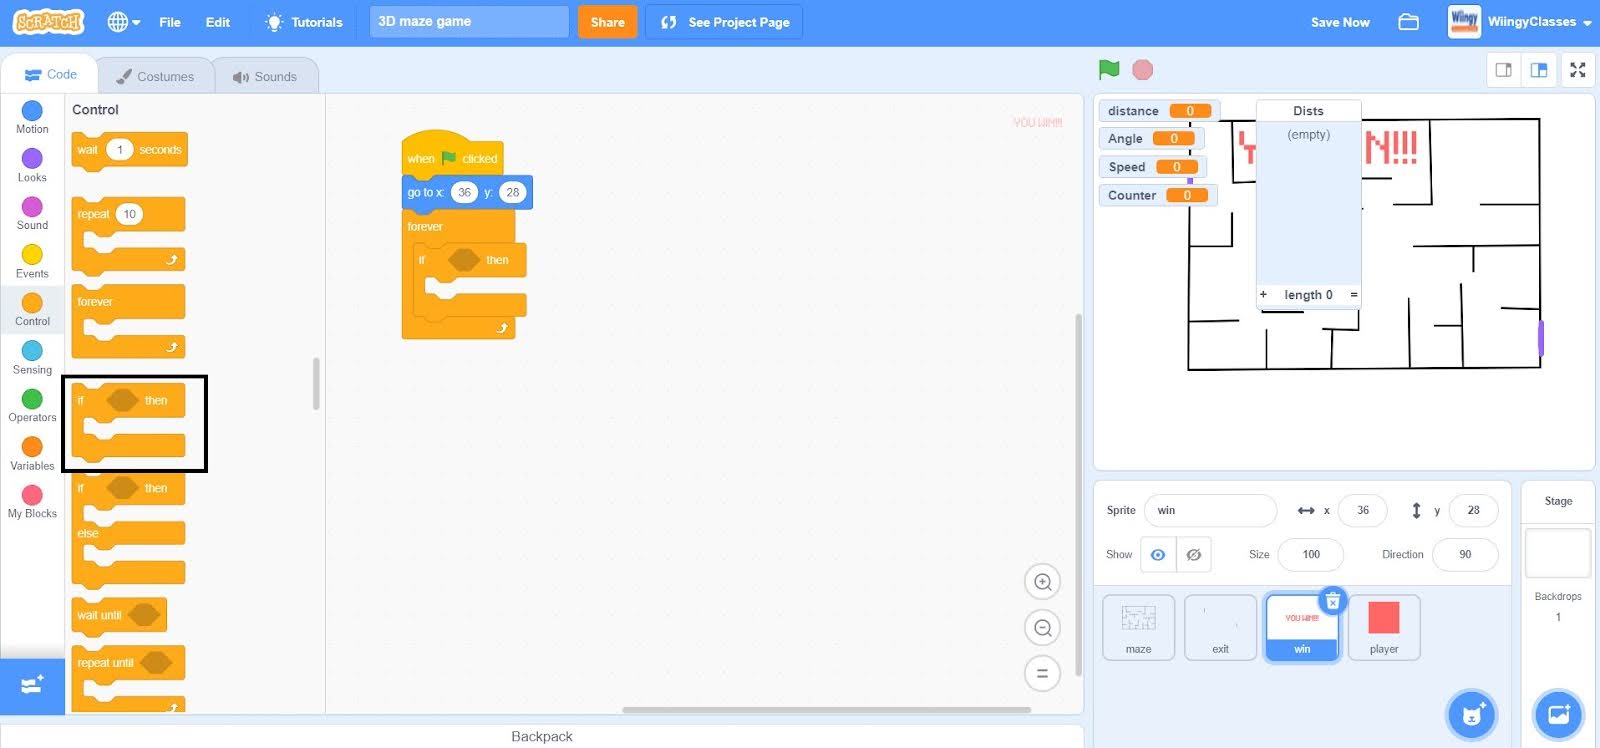The image size is (1600, 748).
Task: Open the Edit menu
Action: click(218, 22)
